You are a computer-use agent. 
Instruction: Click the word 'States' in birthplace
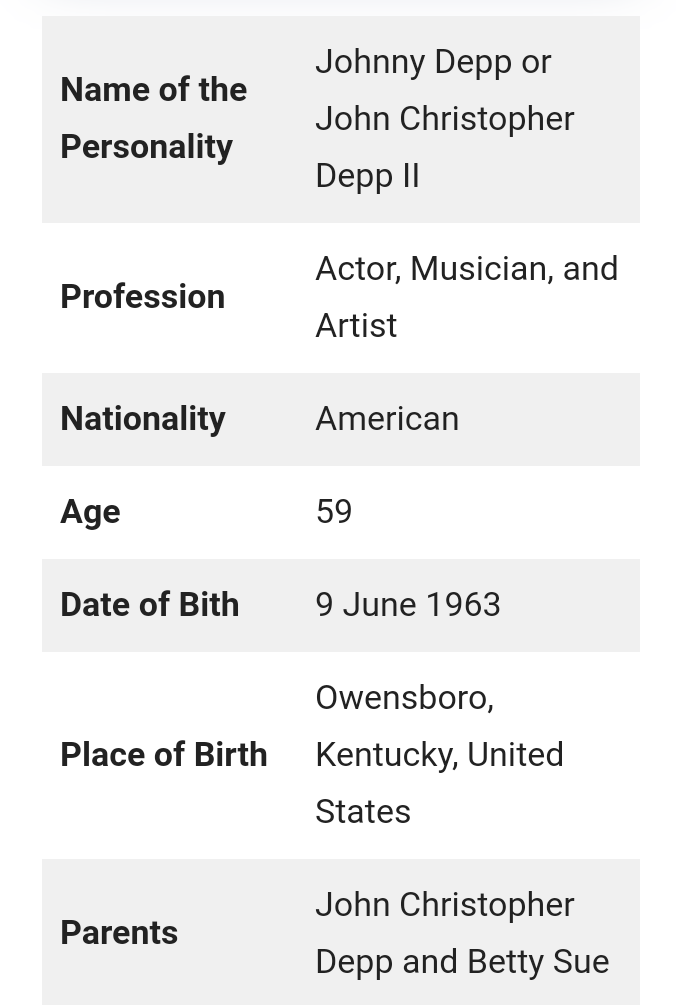pyautogui.click(x=363, y=811)
